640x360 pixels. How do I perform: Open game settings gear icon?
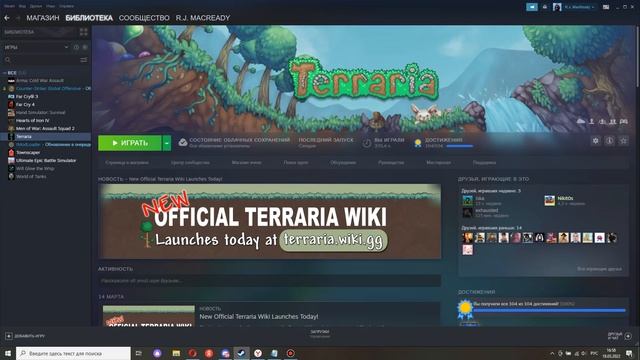click(596, 141)
